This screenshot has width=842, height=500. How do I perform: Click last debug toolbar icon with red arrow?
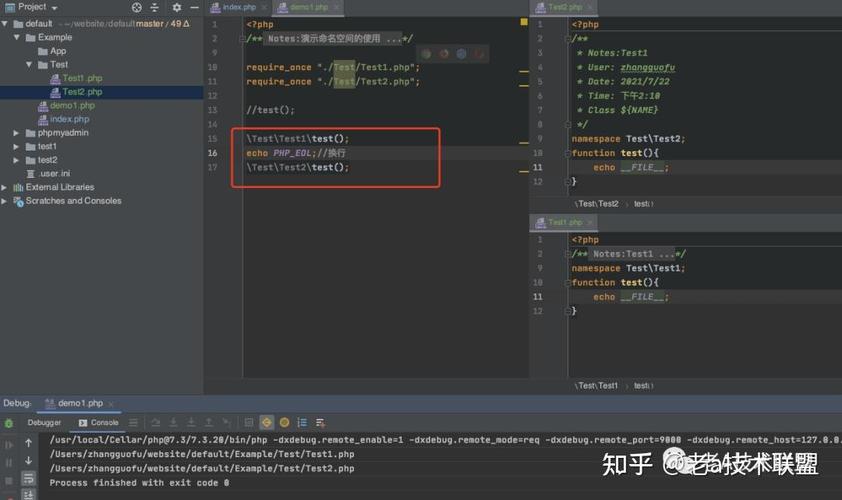(x=321, y=423)
